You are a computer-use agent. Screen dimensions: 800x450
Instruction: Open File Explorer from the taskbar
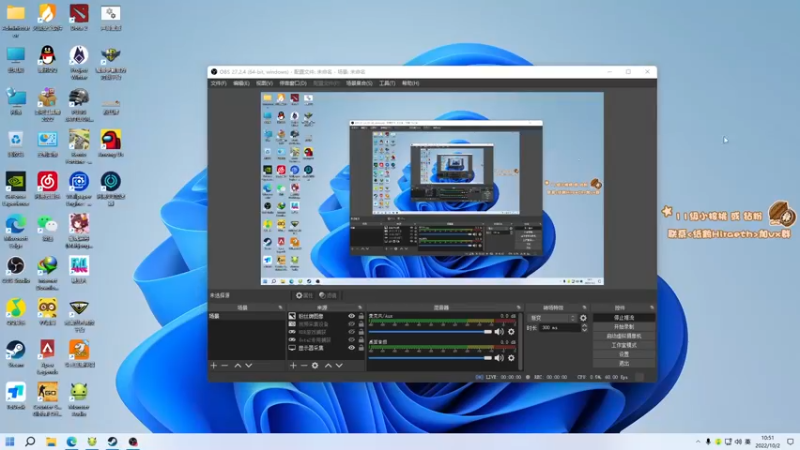coord(51,441)
